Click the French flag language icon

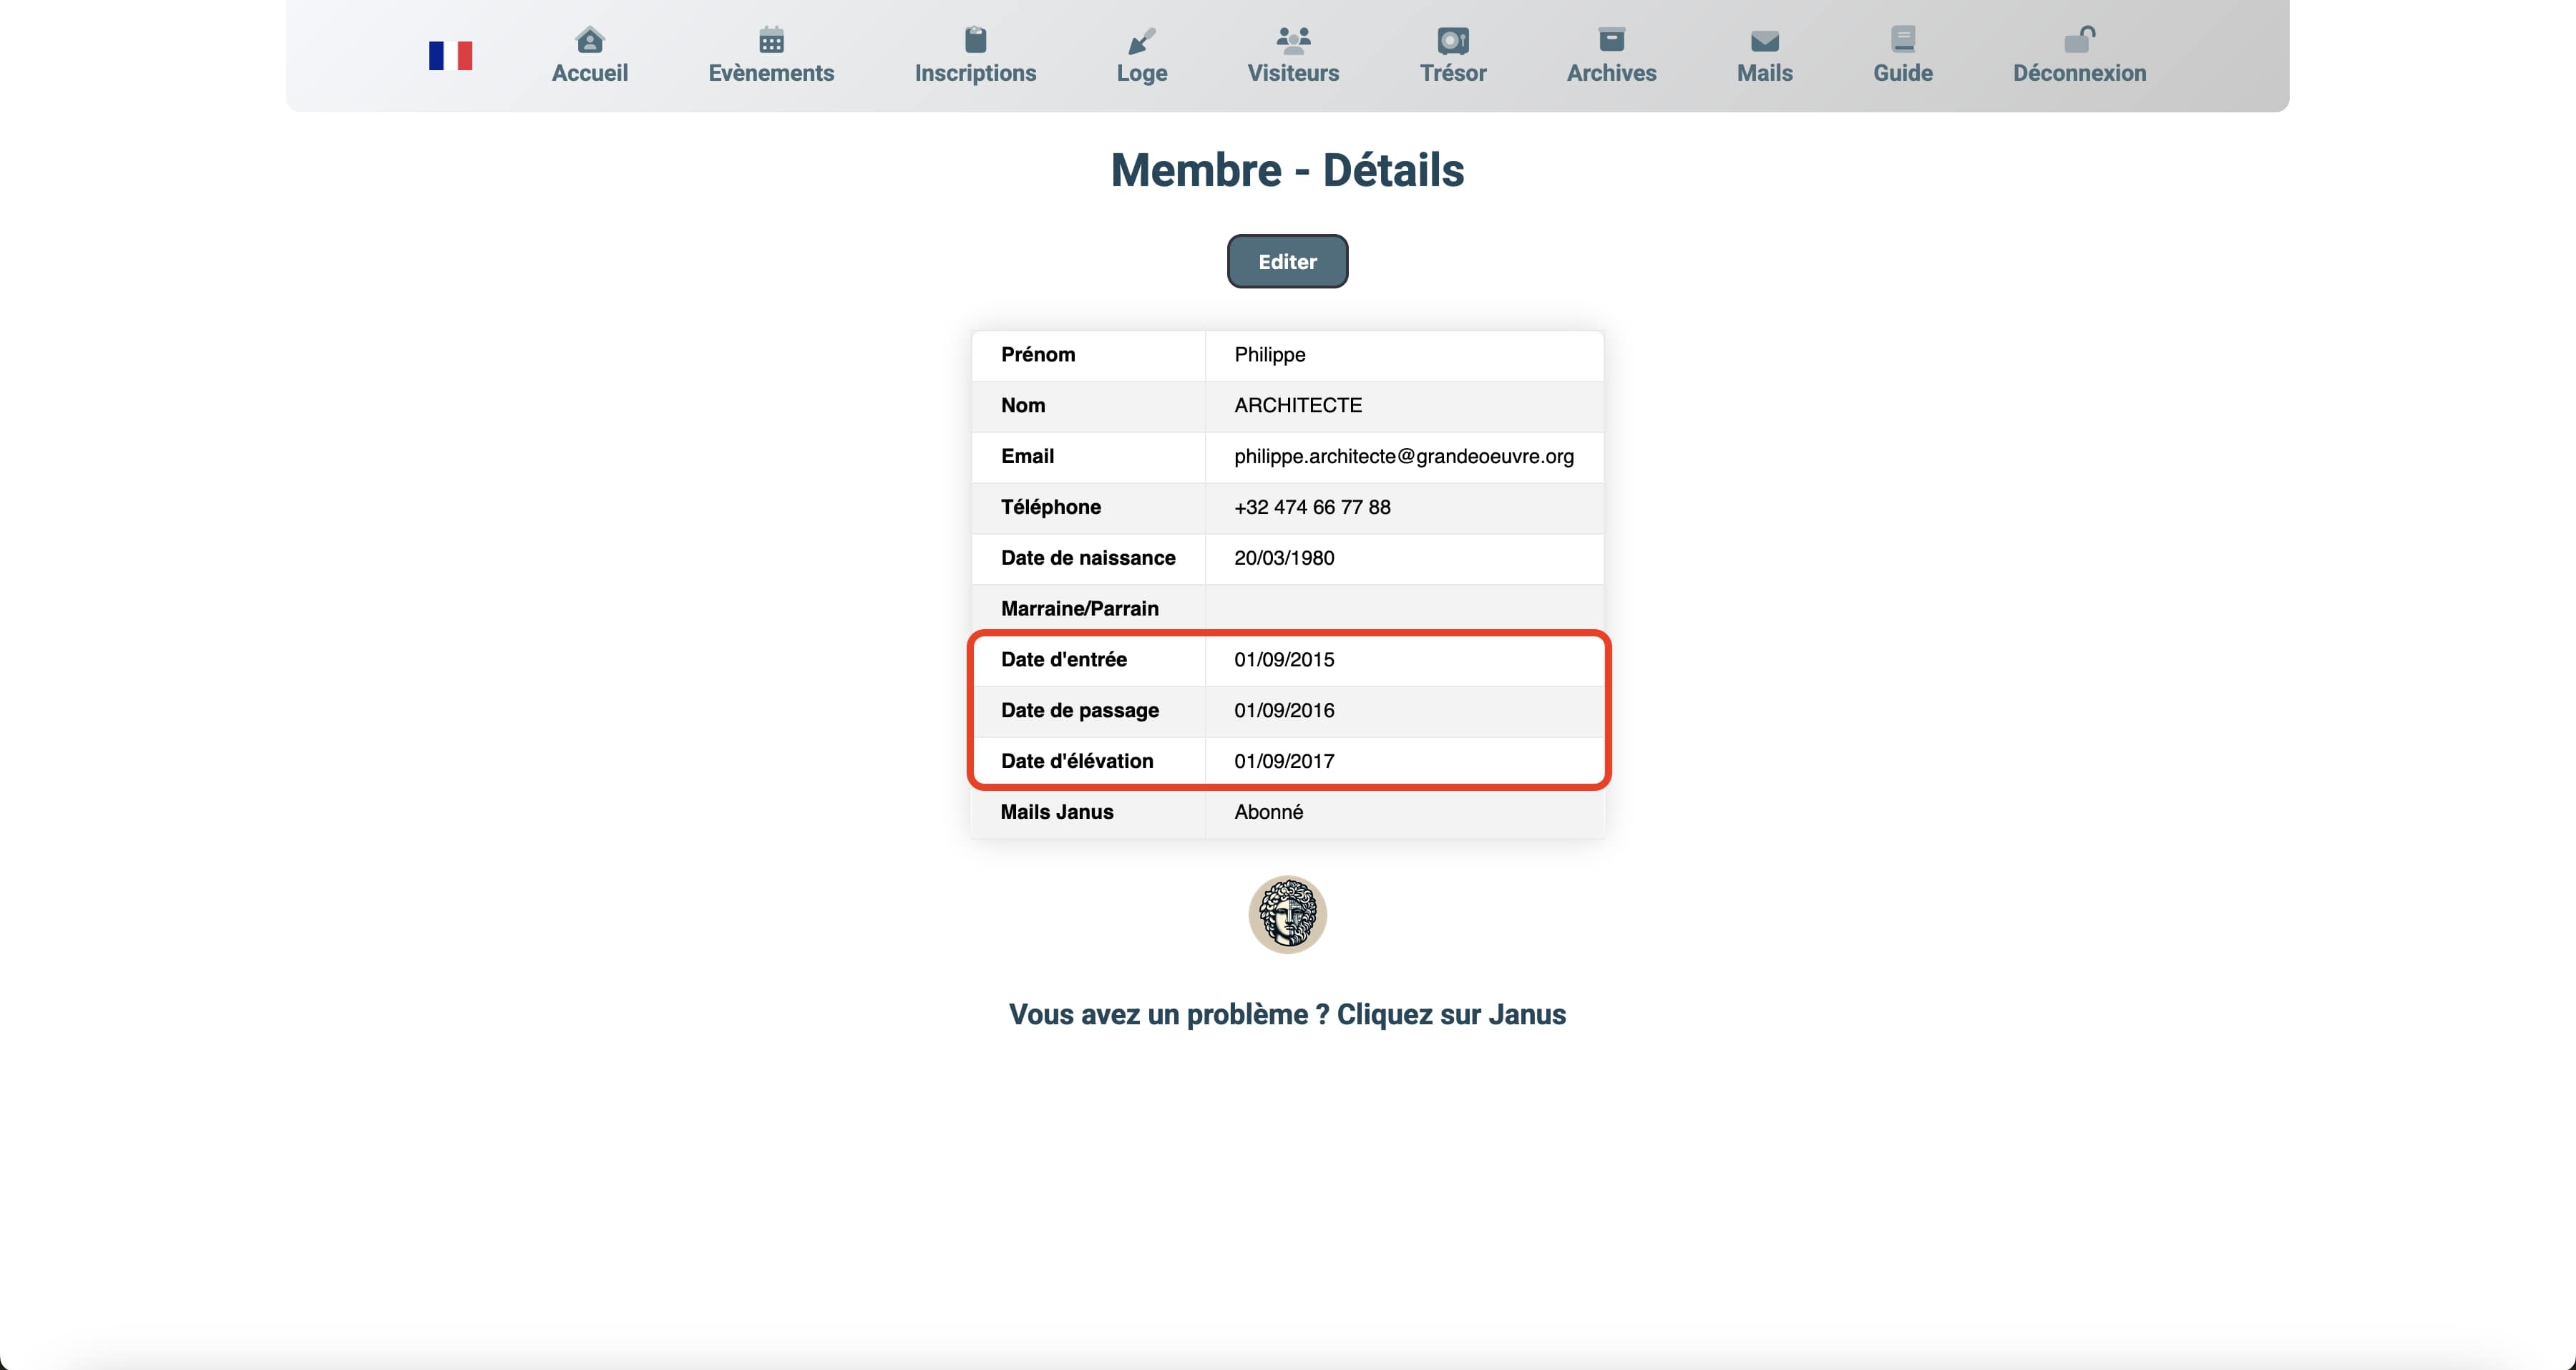point(450,55)
